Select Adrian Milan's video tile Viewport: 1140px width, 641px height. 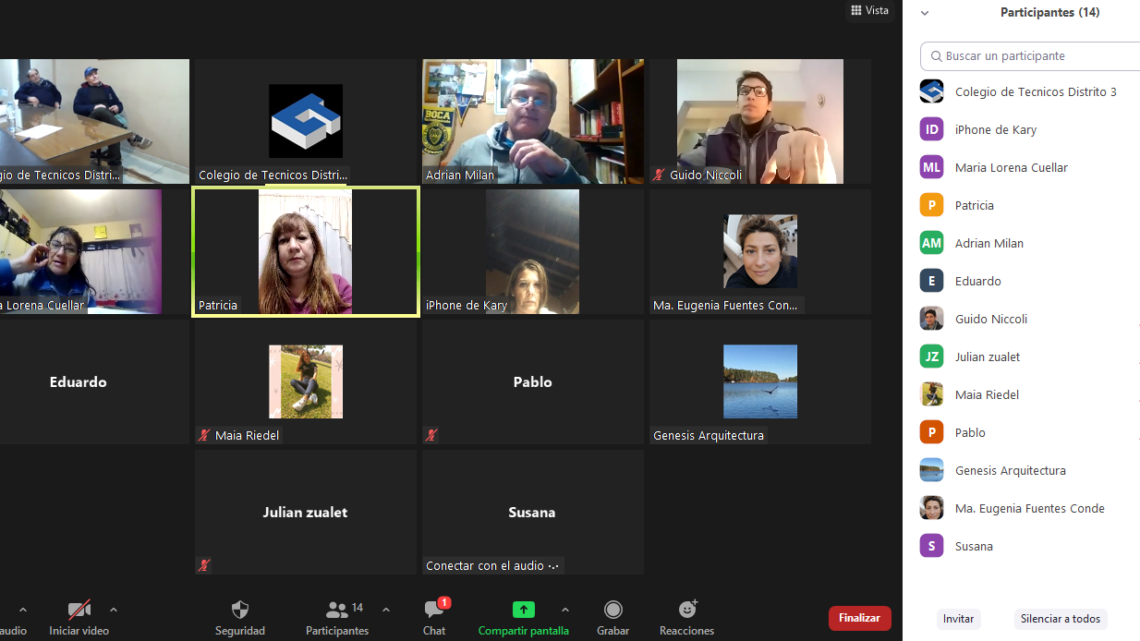[x=532, y=121]
